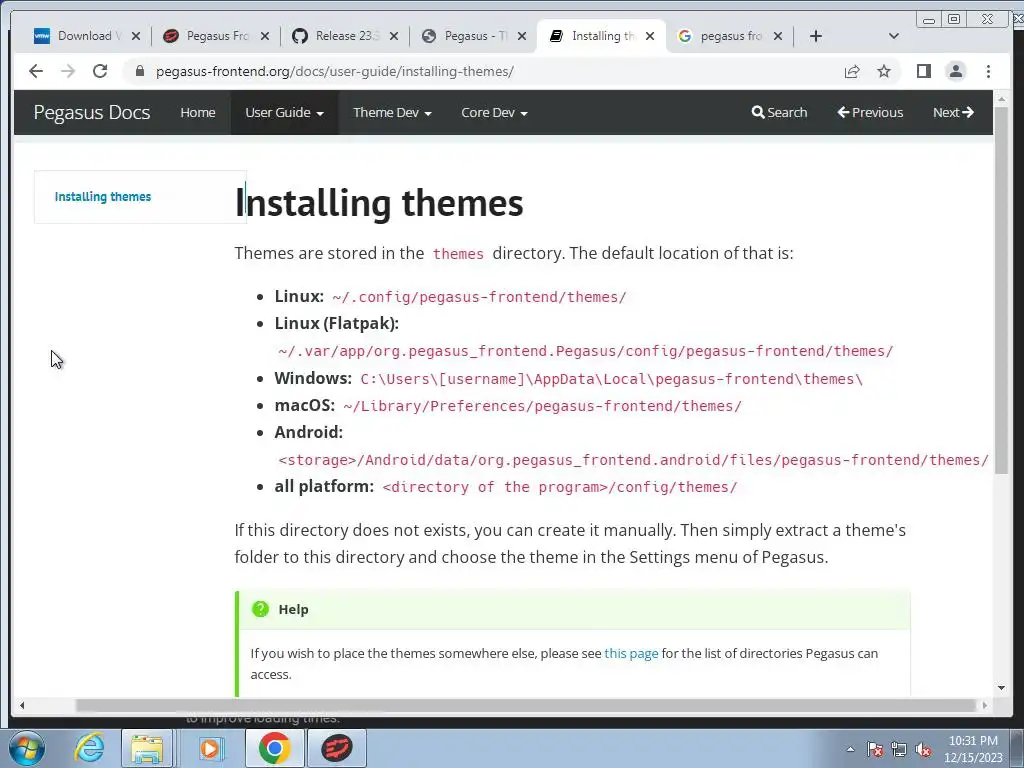
Task: Click the Windows themes path code
Action: point(611,379)
